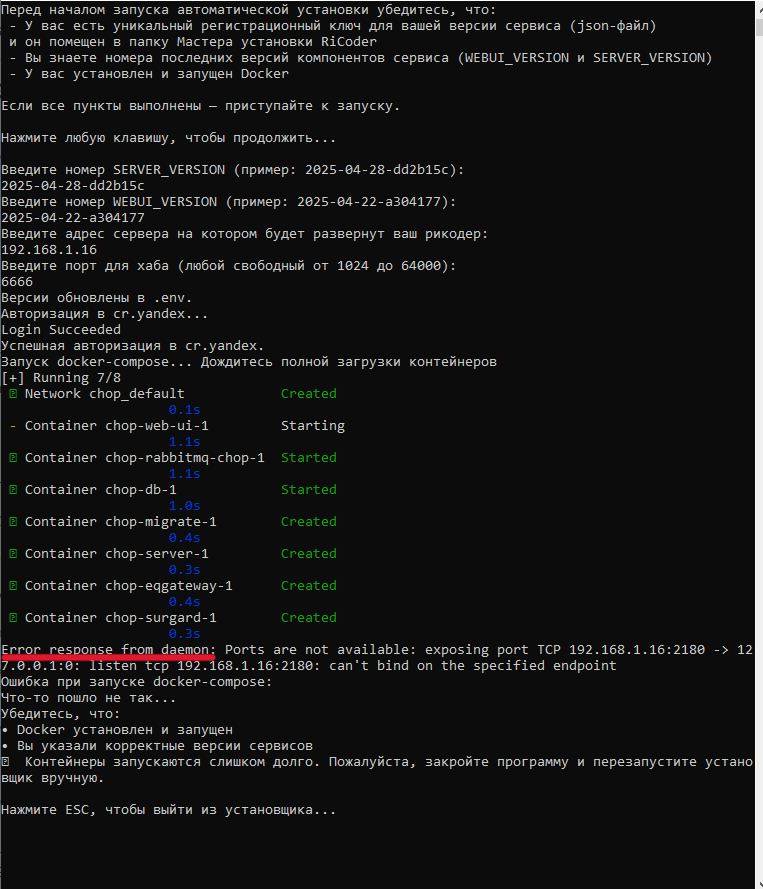Click the status glyph beside Container chop-server-1
The image size is (763, 889).
pos(13,554)
